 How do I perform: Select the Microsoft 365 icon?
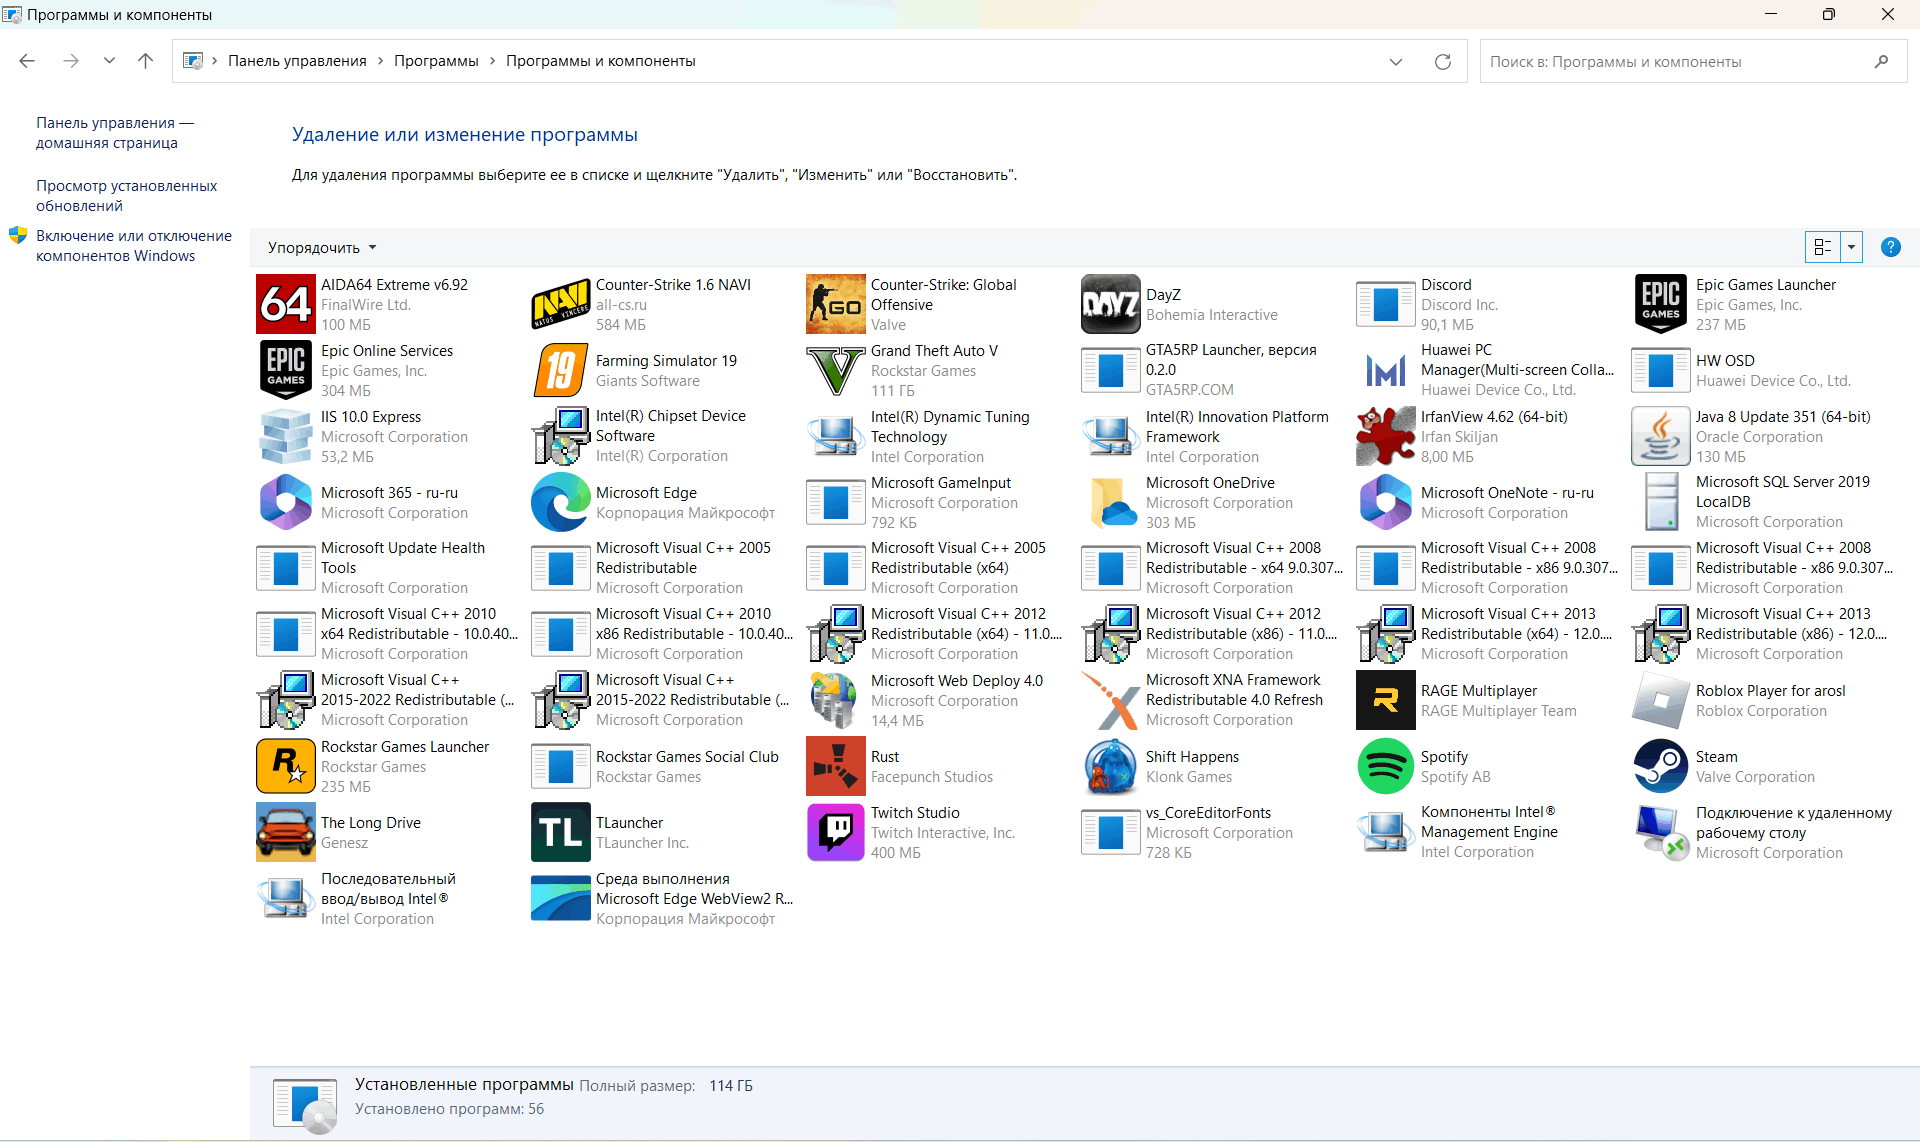(x=286, y=502)
